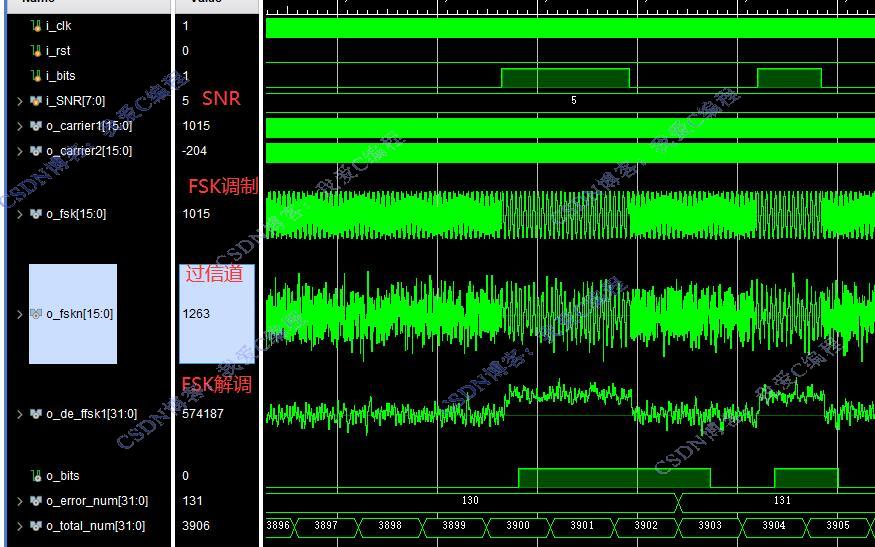This screenshot has width=875, height=547.
Task: Click the first i_bits high pulse in waveform
Action: 565,78
